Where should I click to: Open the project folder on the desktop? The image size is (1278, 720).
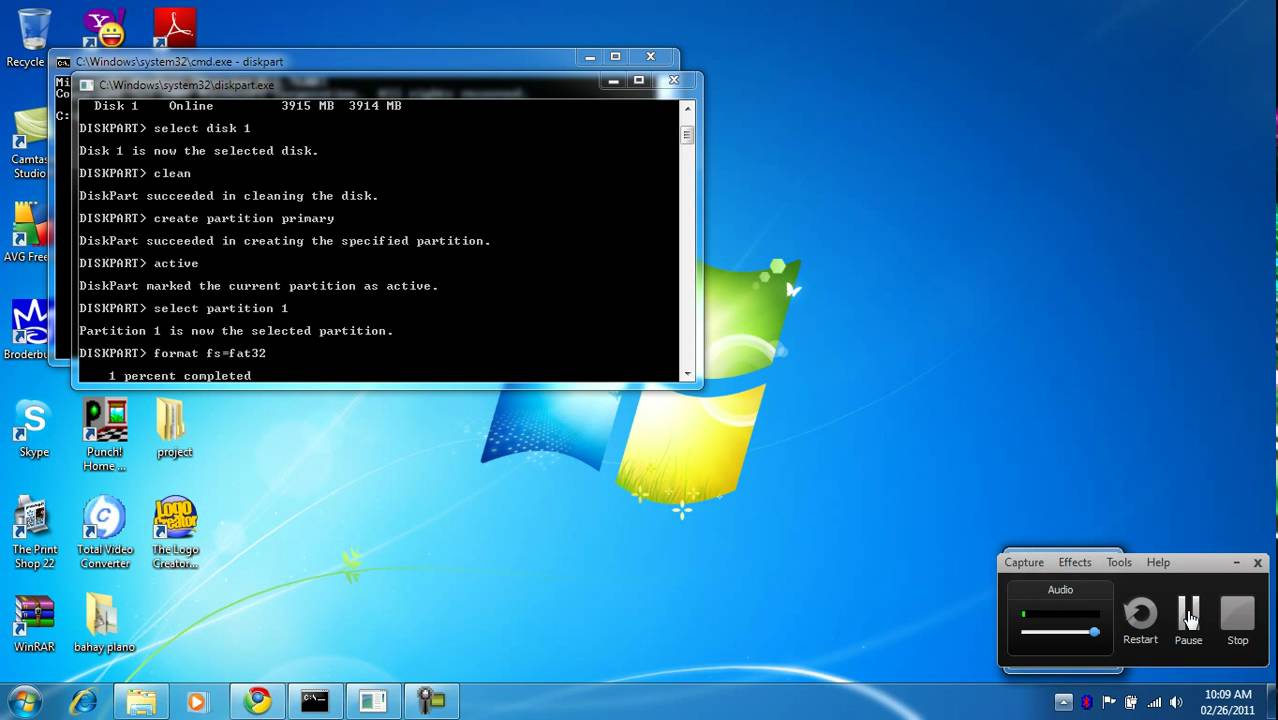point(174,428)
